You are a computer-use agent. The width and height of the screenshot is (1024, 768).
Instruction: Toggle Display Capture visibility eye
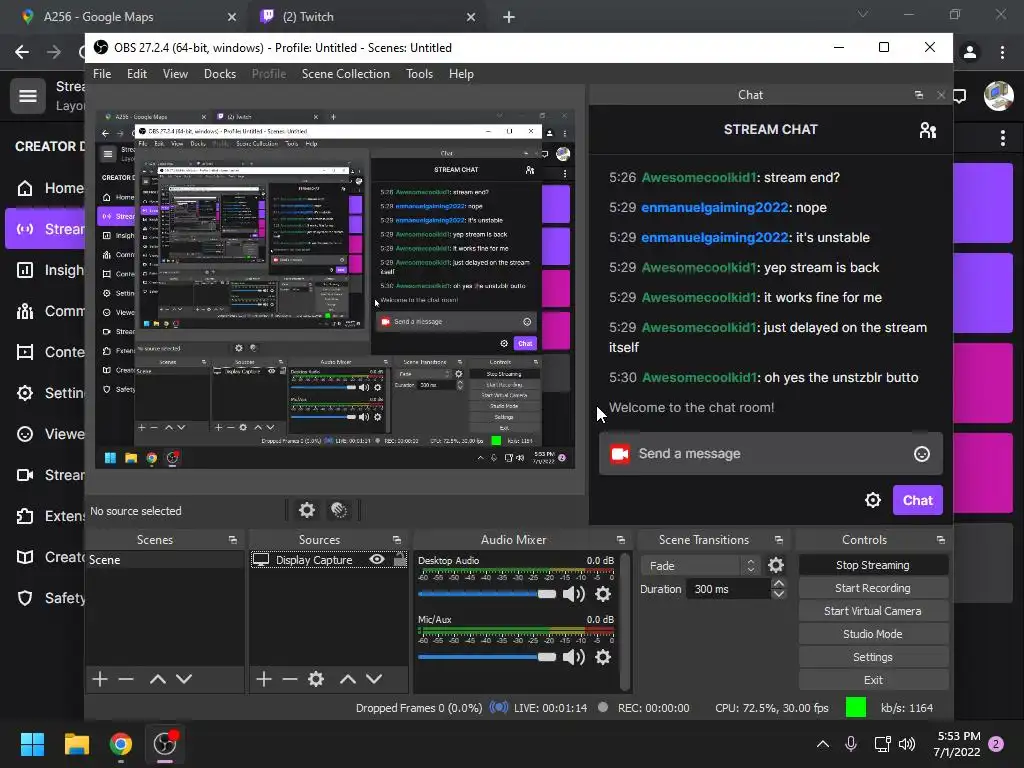[x=377, y=560]
